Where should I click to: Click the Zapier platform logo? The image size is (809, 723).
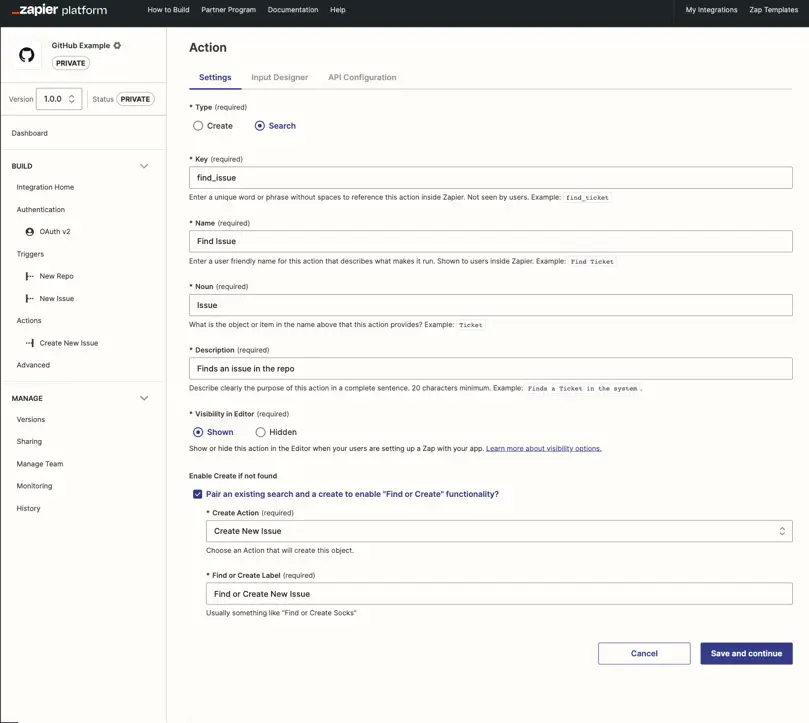coord(59,10)
